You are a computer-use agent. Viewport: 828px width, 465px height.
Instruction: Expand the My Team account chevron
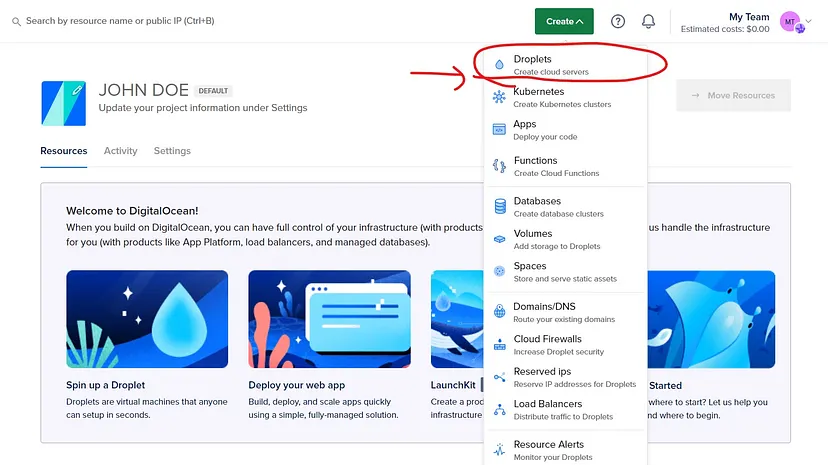tap(808, 21)
